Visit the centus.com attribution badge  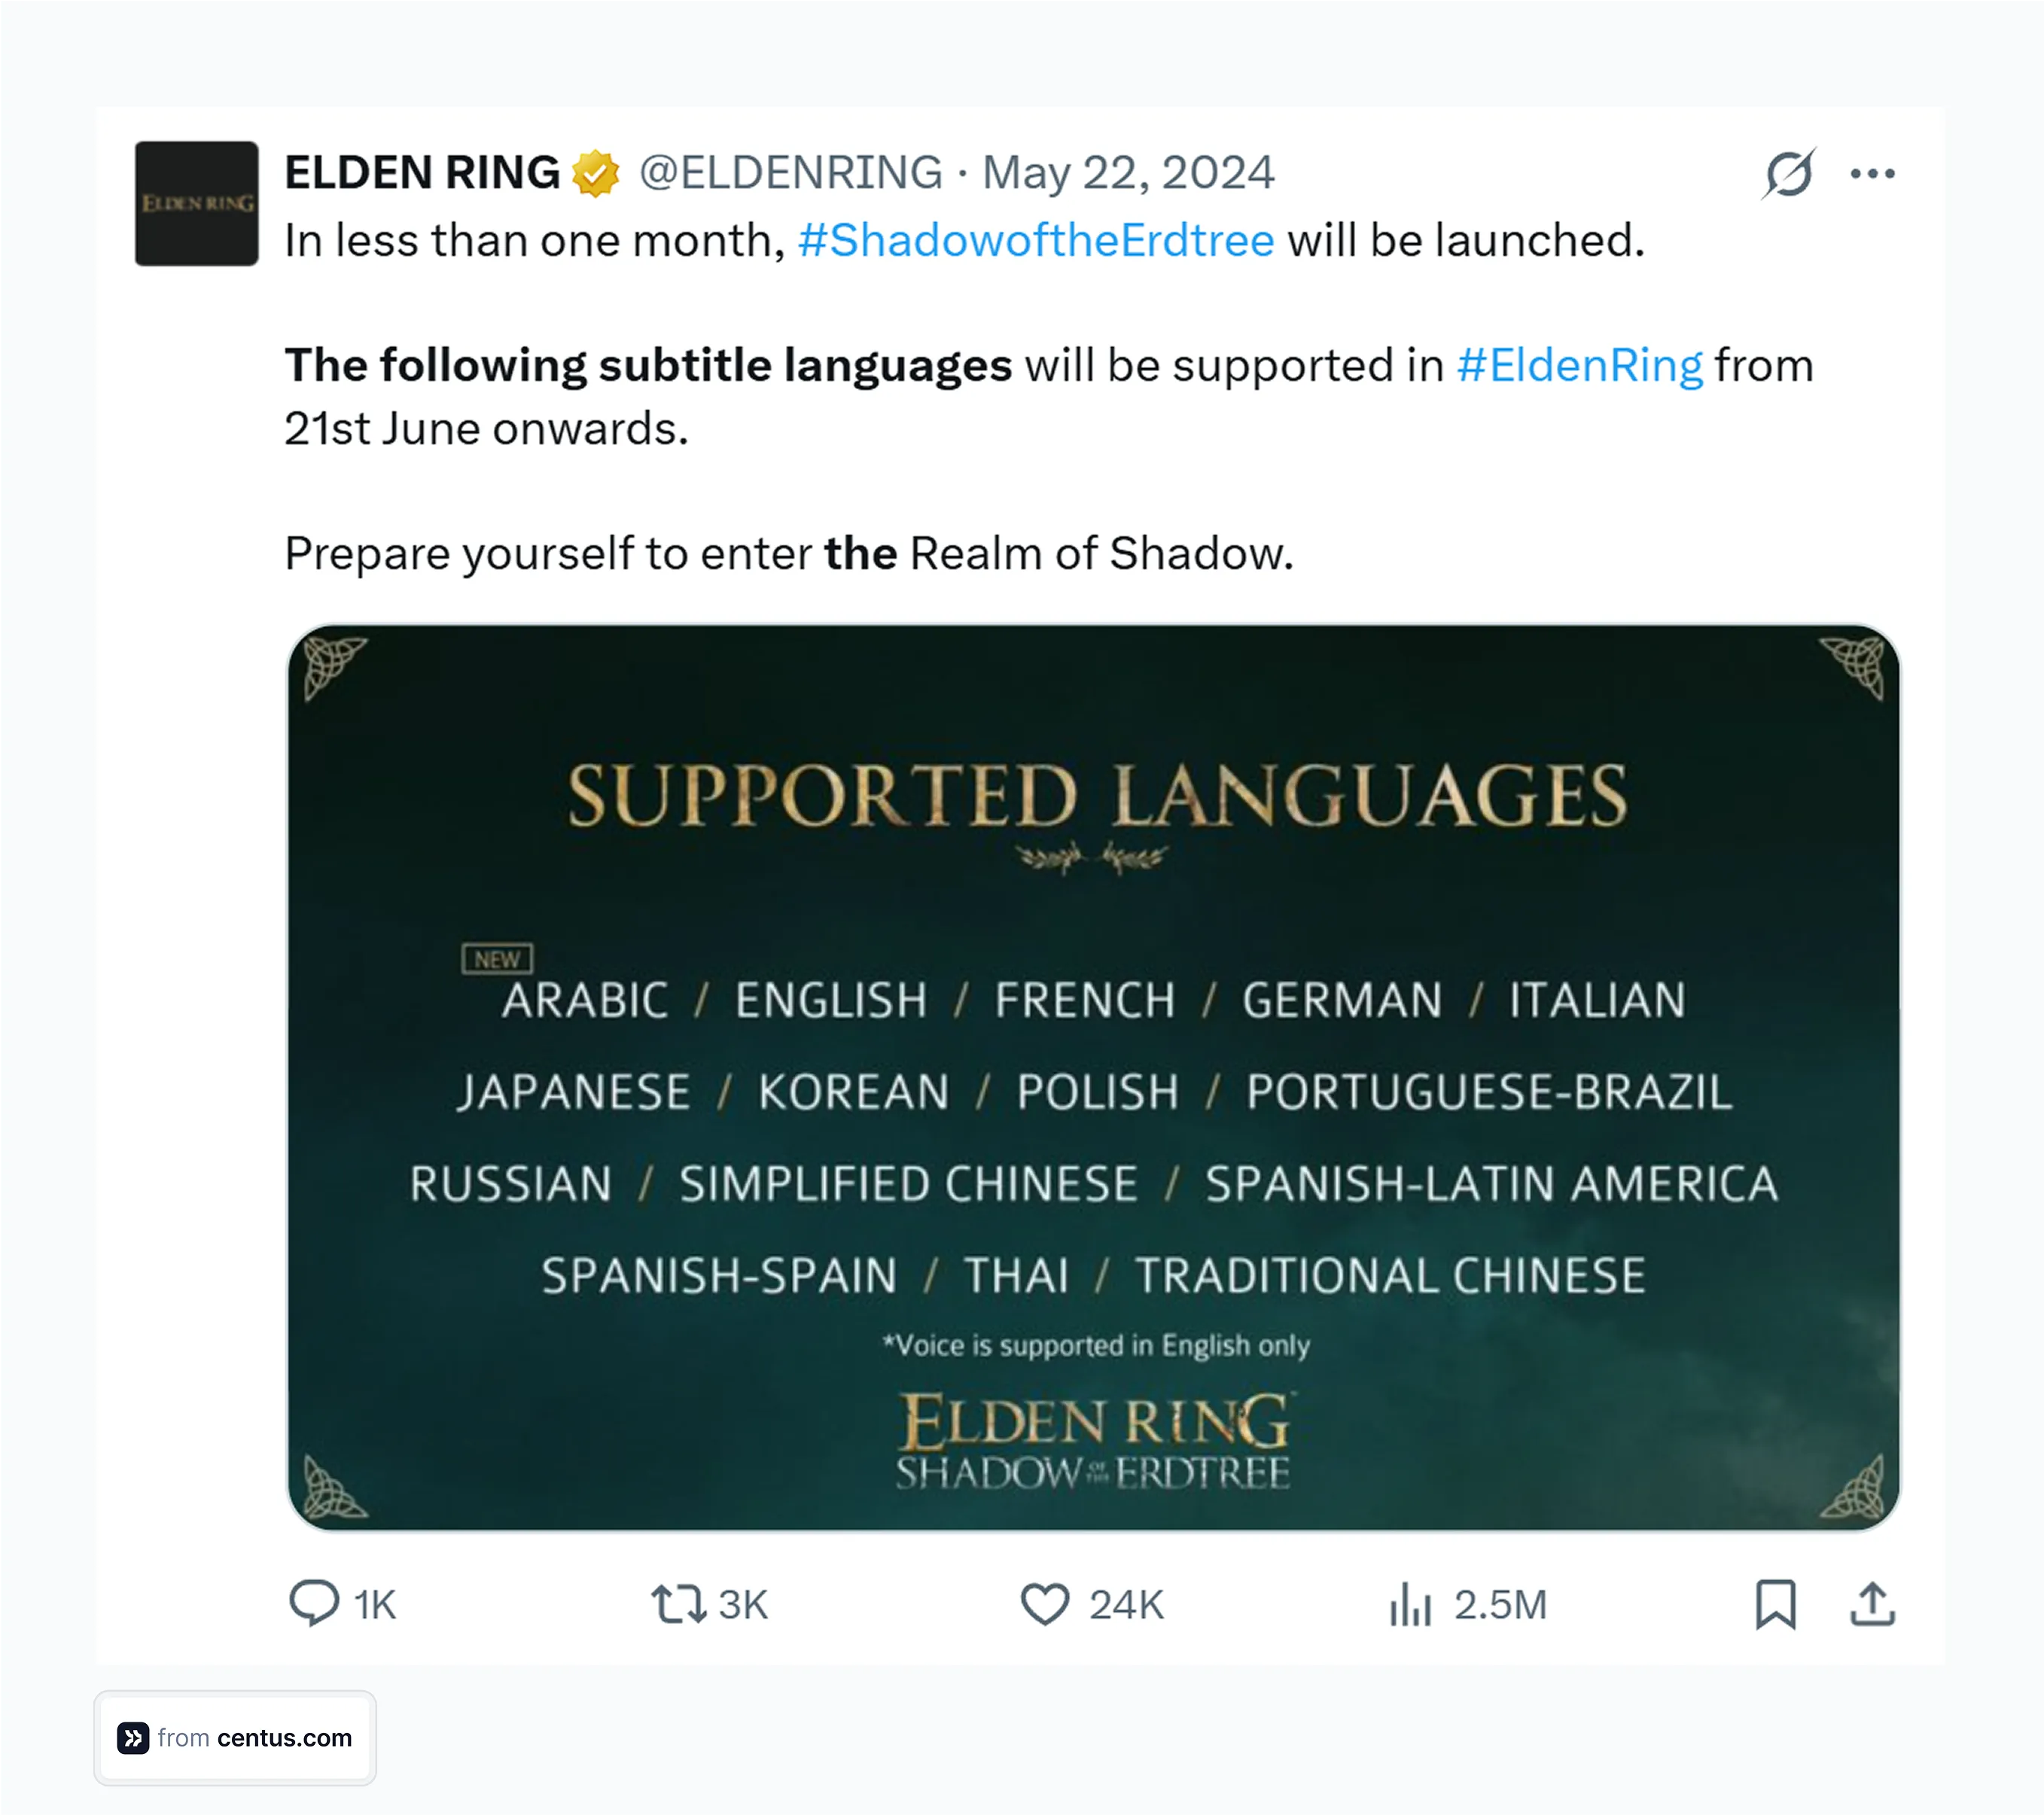pos(236,1737)
